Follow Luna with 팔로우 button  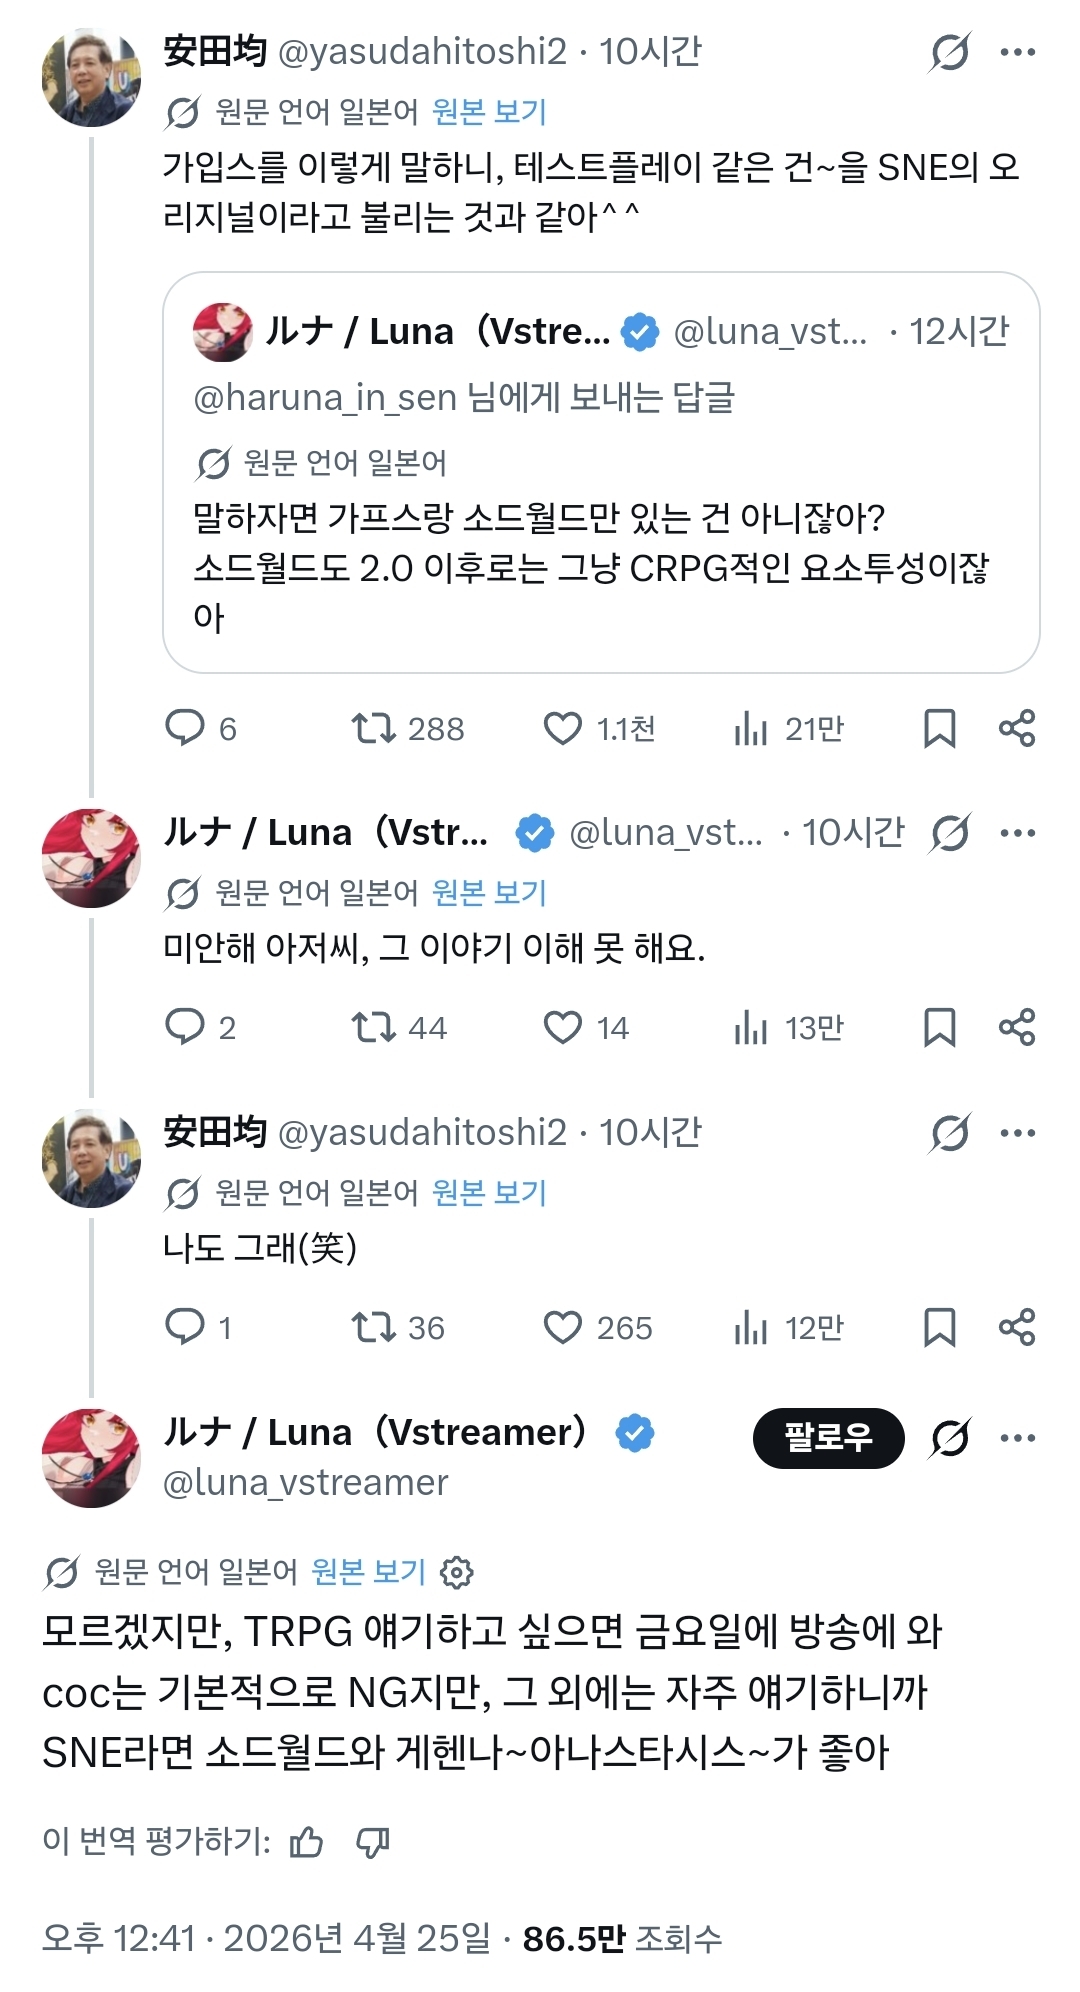[x=828, y=1438]
